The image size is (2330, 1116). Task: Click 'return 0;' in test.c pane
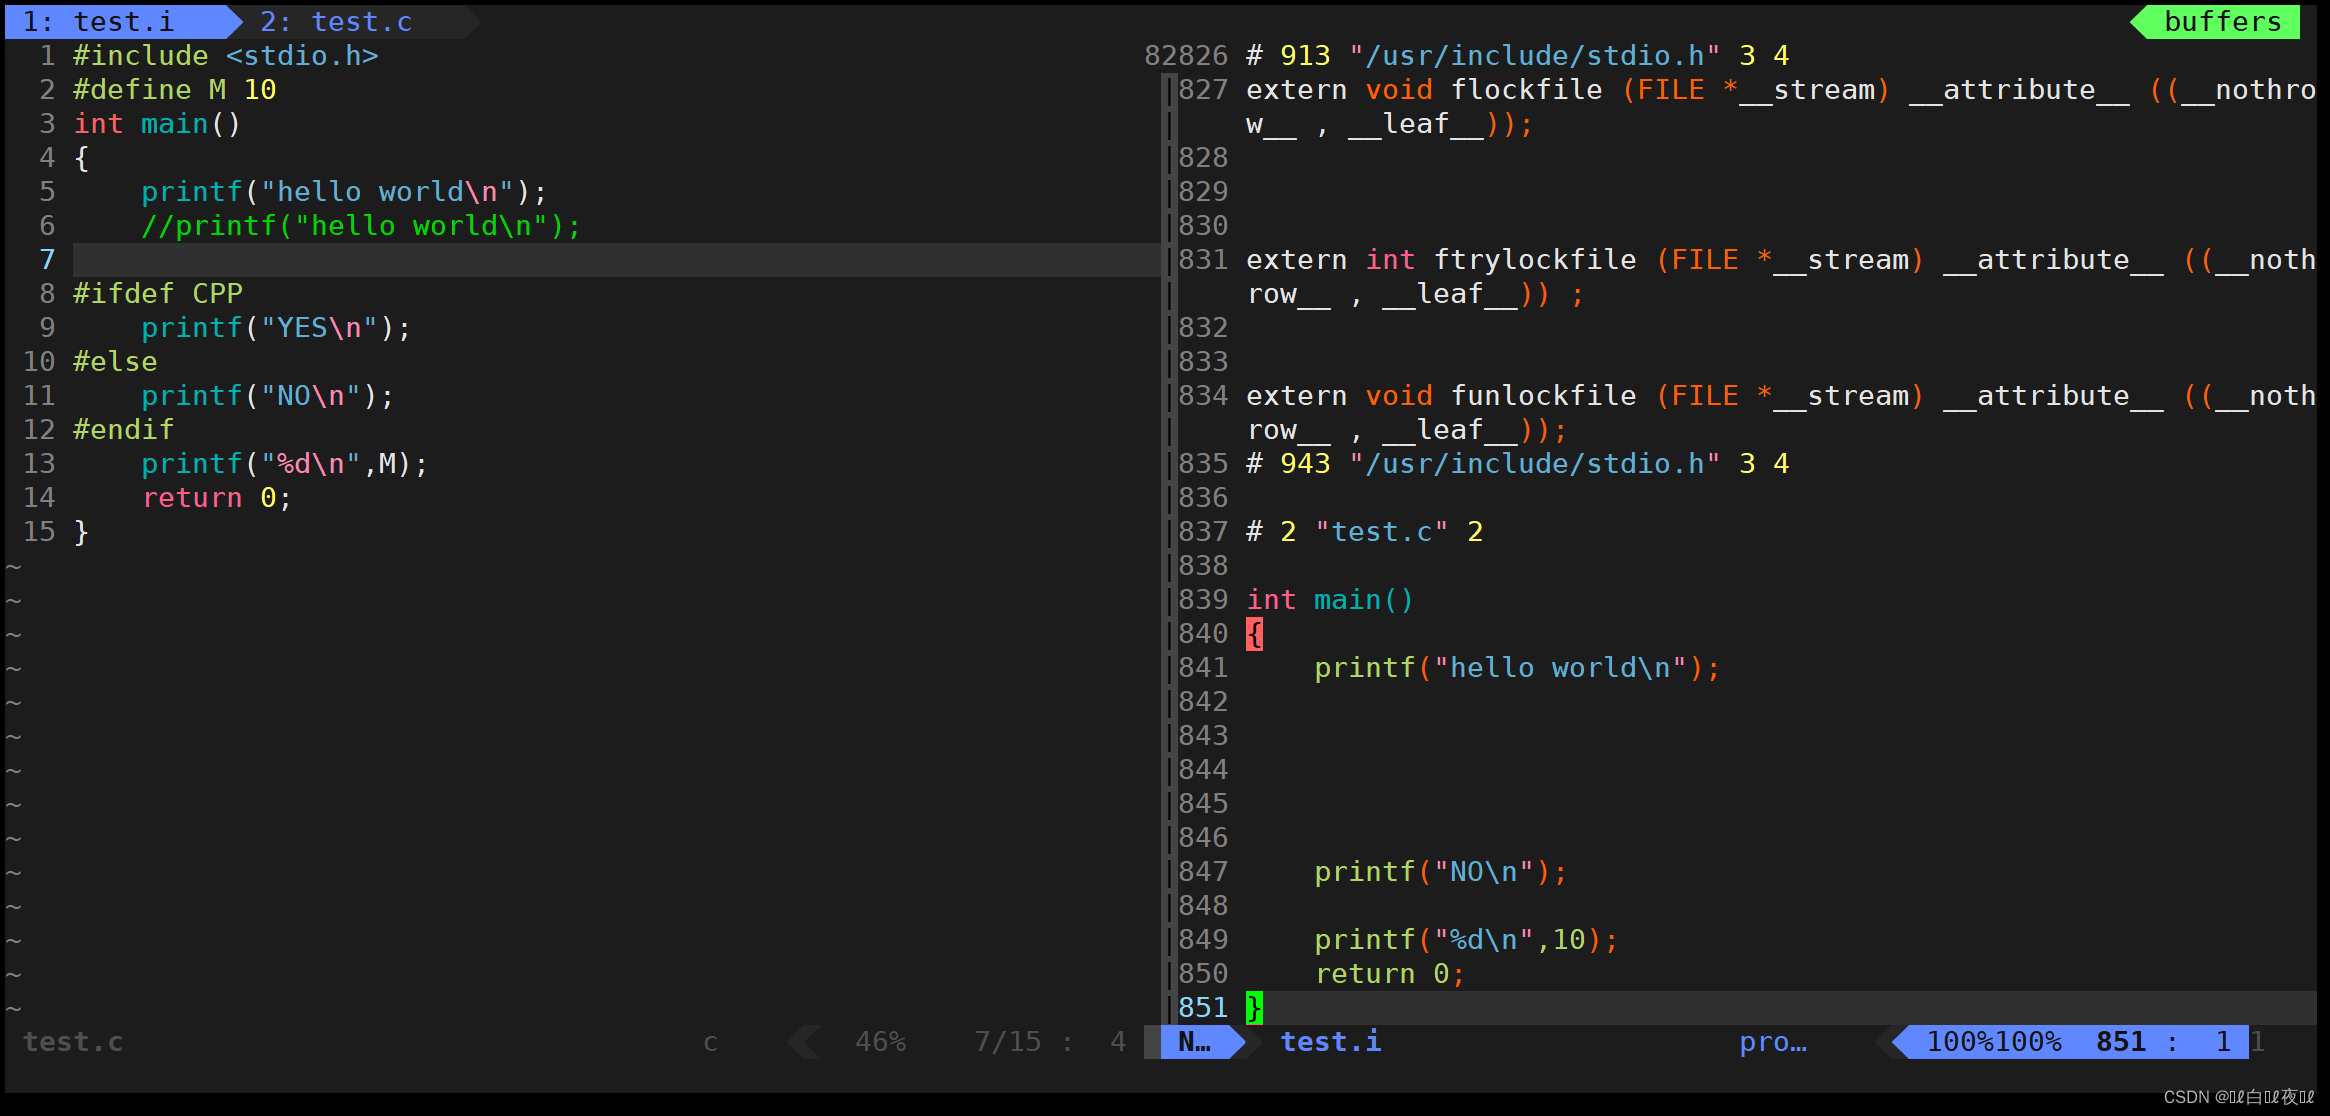(x=217, y=498)
